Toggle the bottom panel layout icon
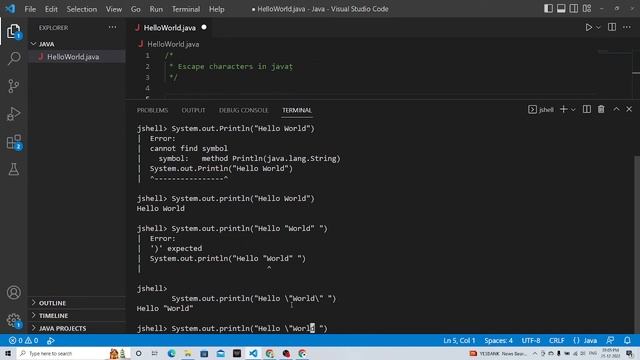The height and width of the screenshot is (360, 640). point(561,9)
